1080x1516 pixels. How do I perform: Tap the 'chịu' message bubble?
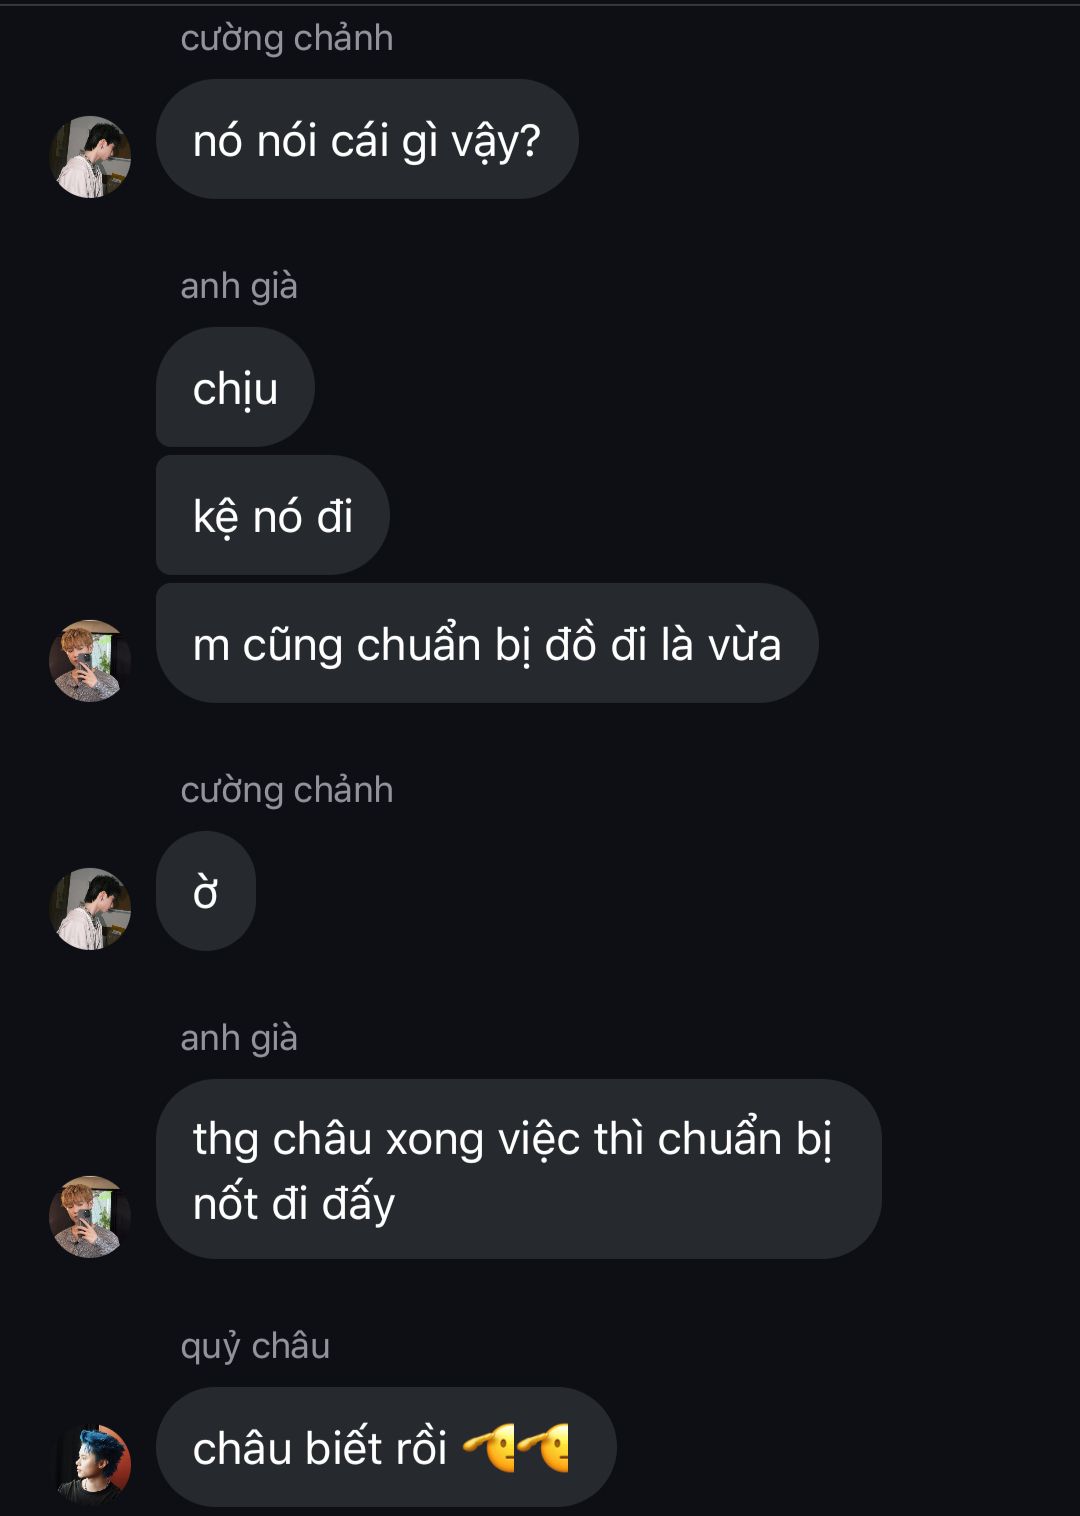[x=235, y=387]
